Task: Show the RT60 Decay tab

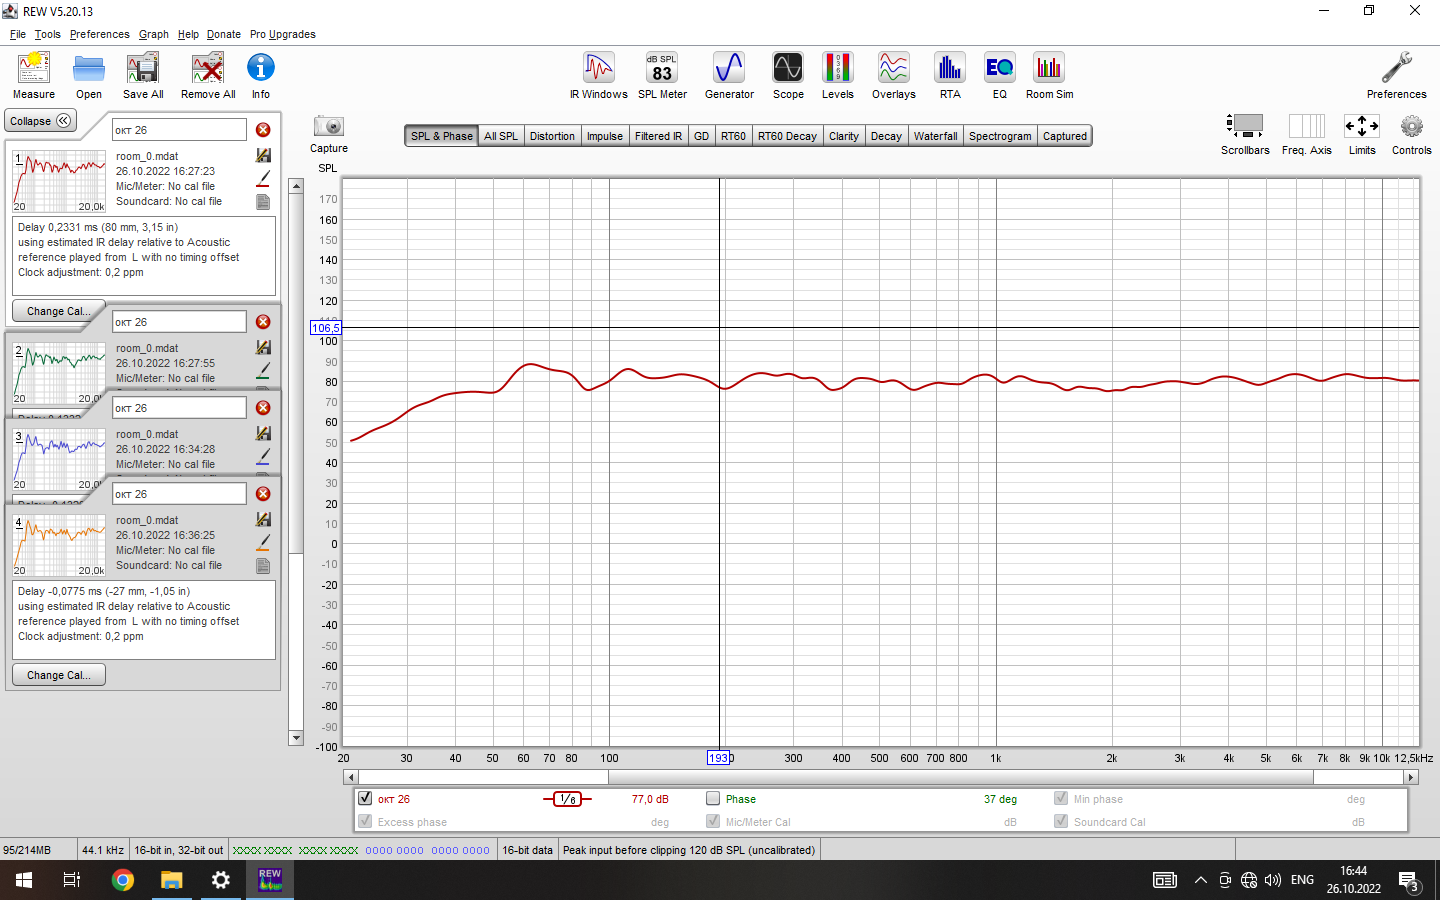Action: [x=787, y=136]
